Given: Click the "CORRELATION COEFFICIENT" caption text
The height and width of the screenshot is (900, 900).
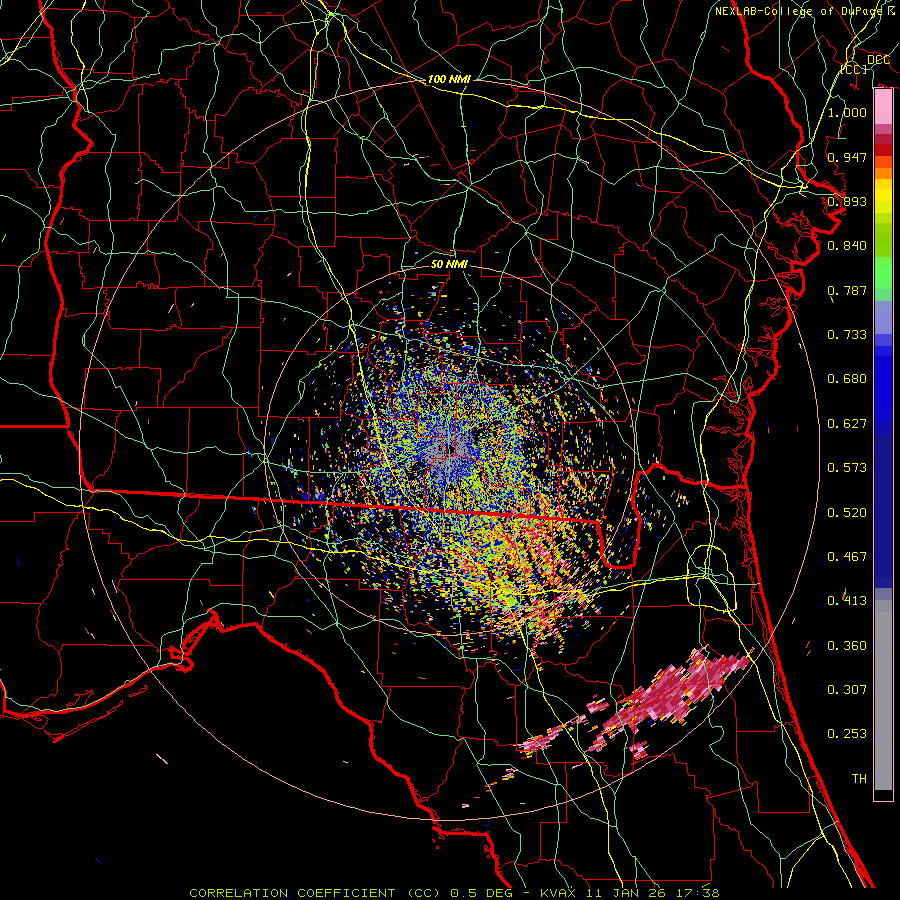Looking at the screenshot, I should [293, 893].
